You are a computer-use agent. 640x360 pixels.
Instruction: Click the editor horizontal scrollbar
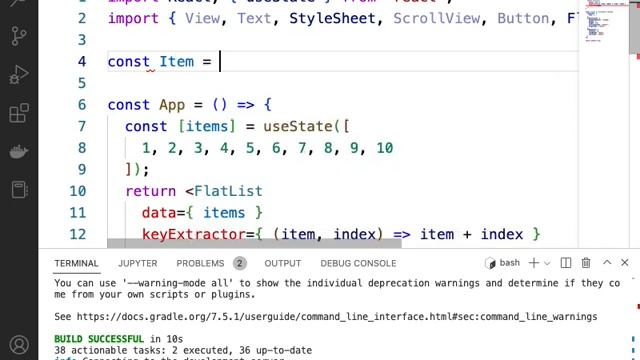pos(254,244)
